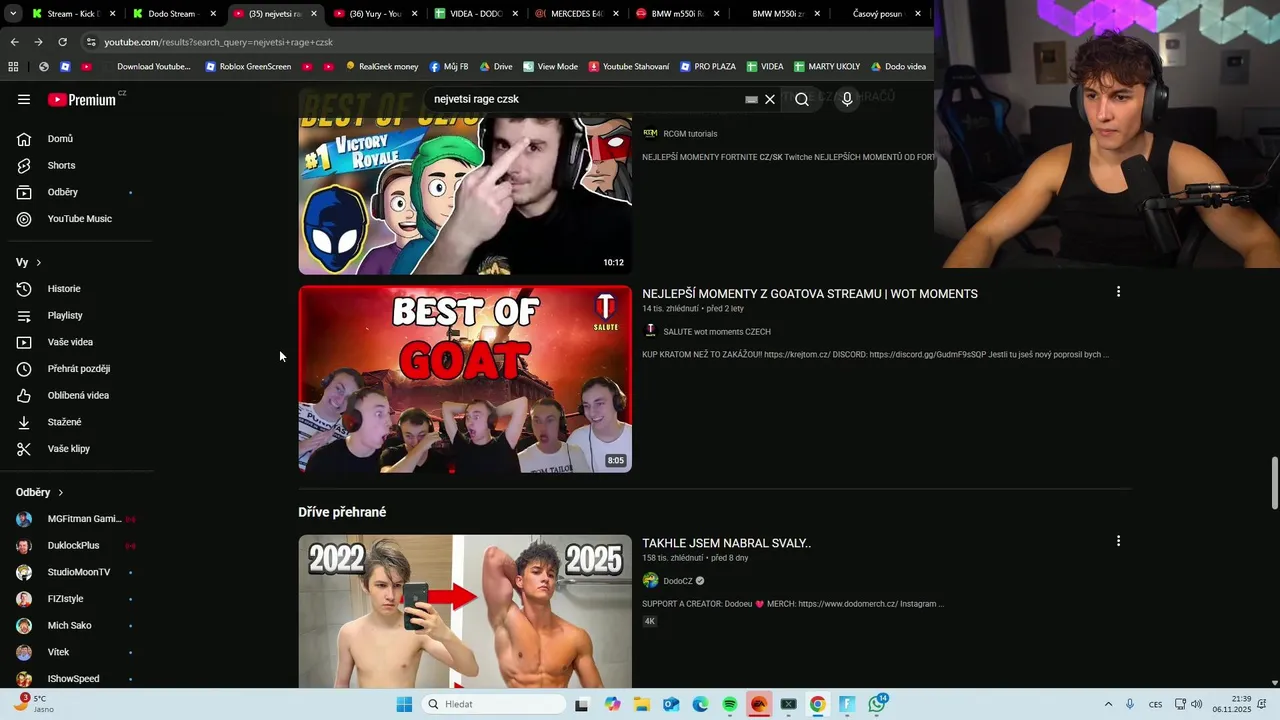Open the MARTY UKOLY bookmark

pos(827,67)
